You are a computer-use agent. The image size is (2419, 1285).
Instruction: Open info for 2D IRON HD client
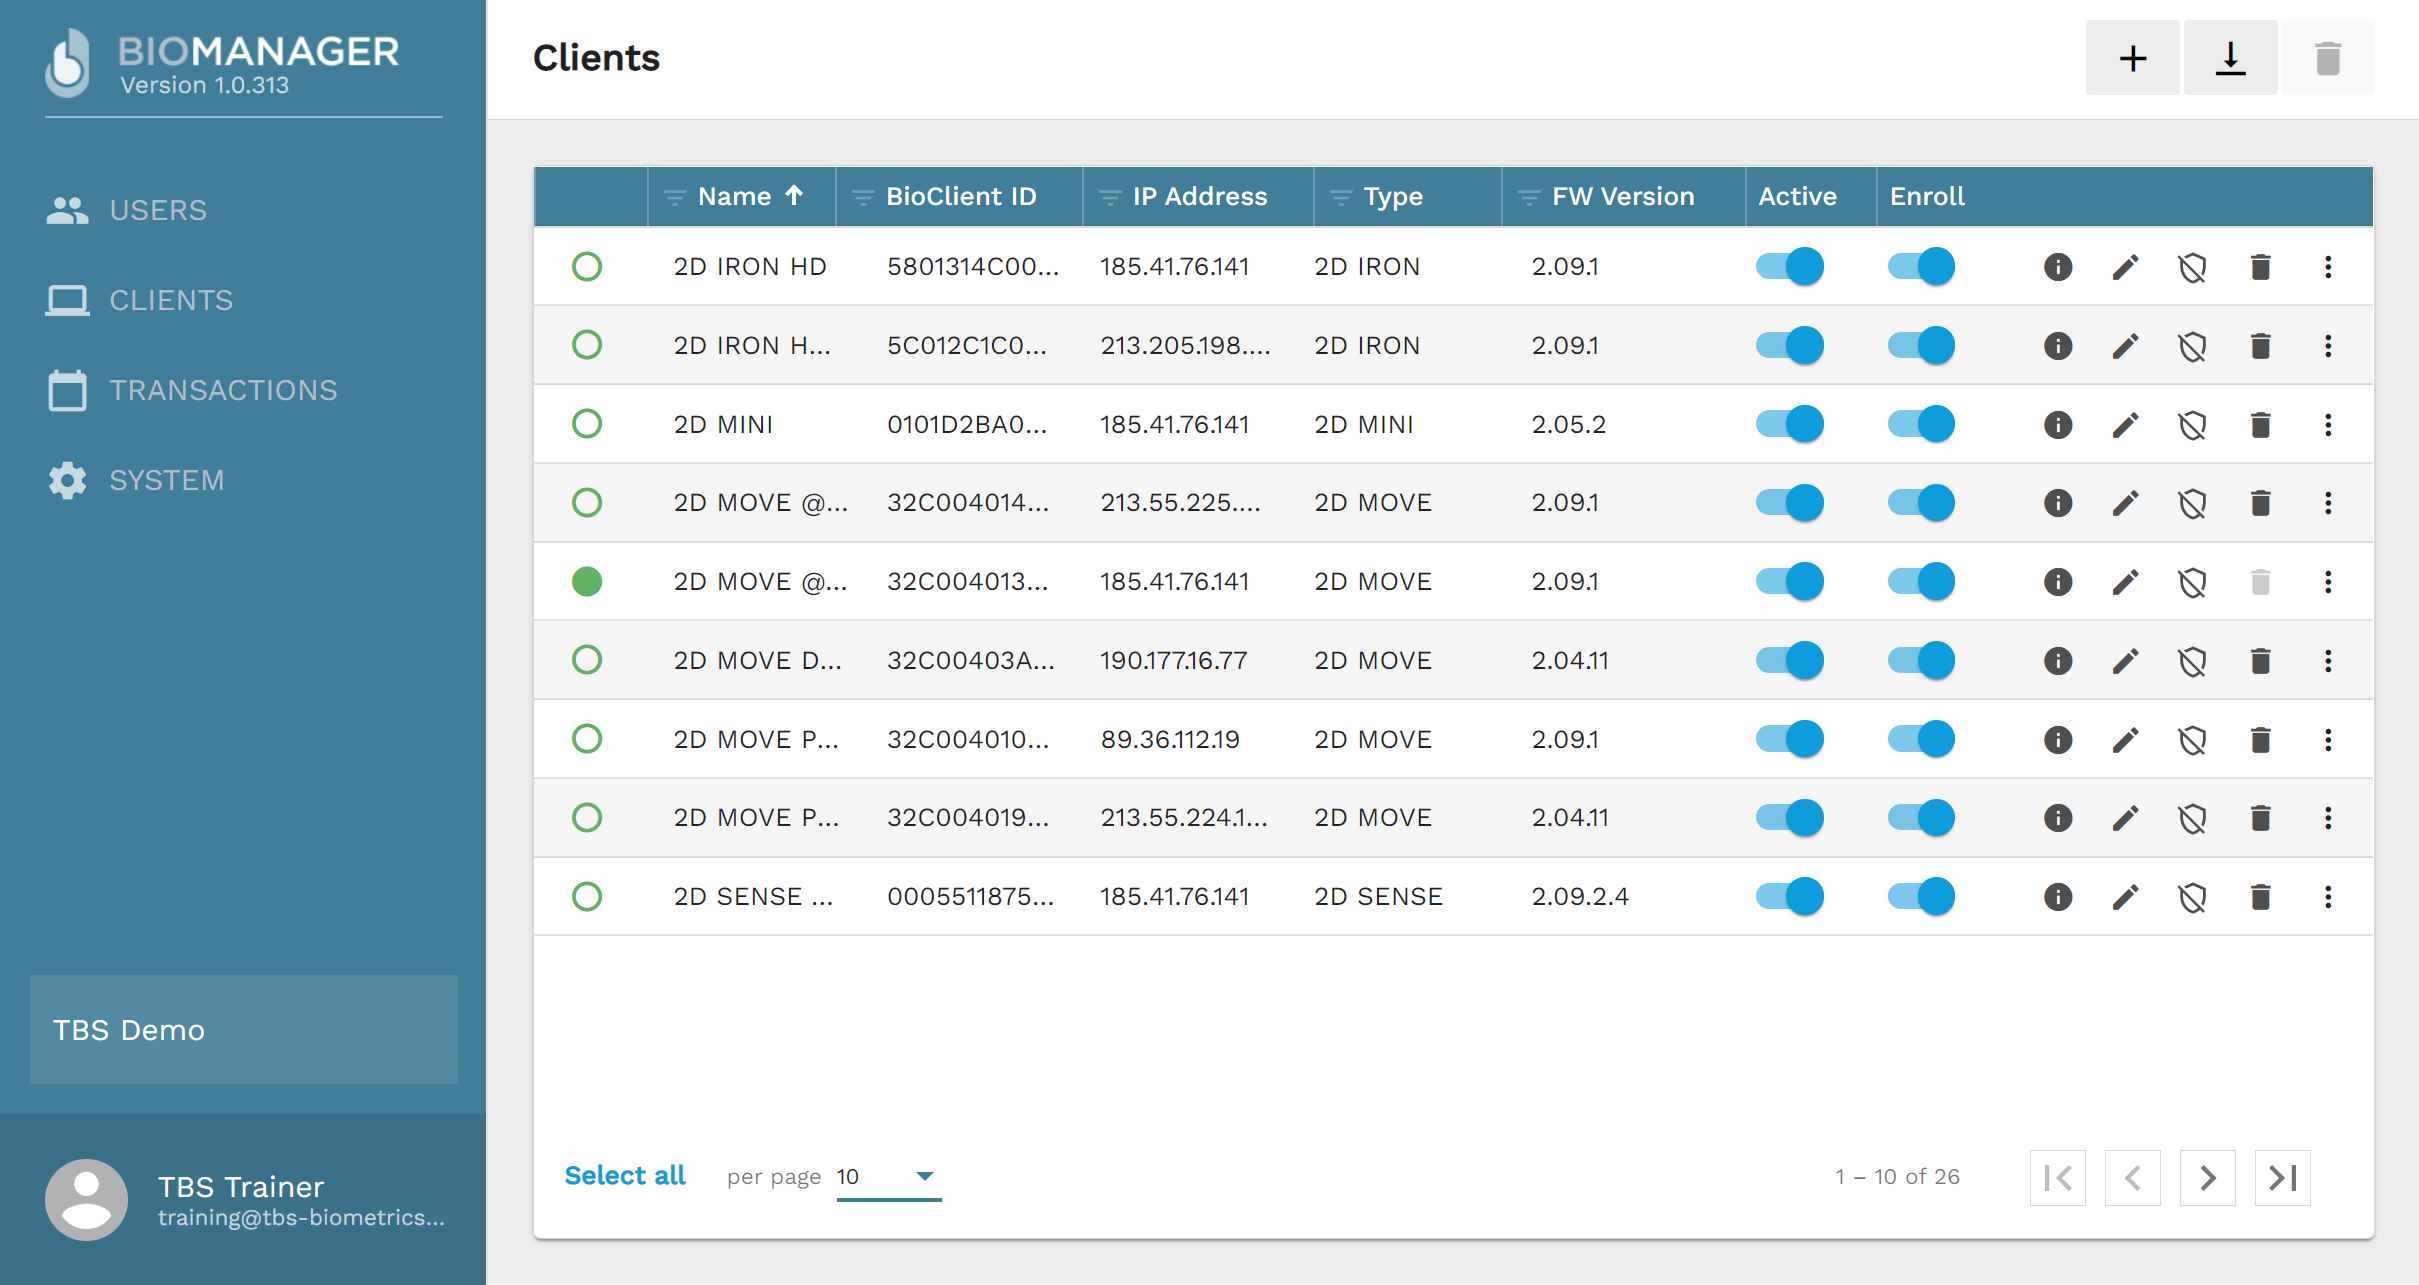pyautogui.click(x=2057, y=267)
